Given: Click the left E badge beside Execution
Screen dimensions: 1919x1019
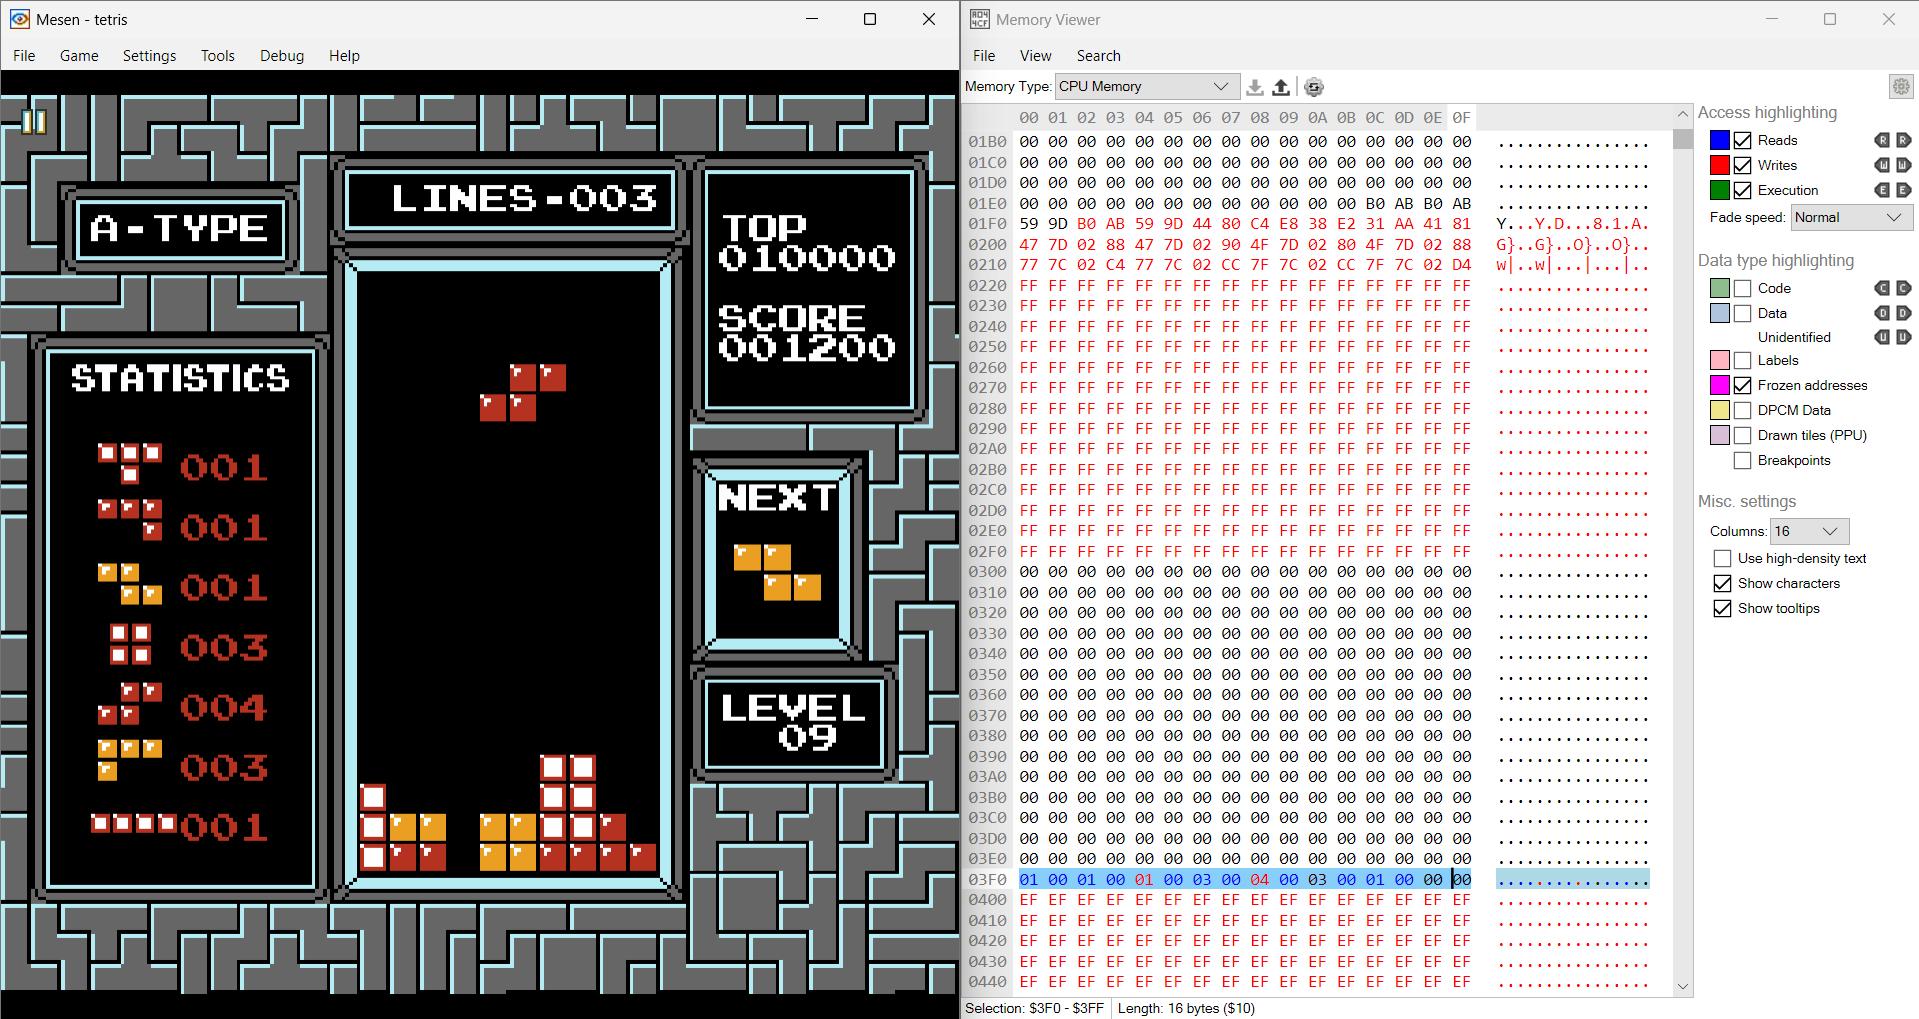Looking at the screenshot, I should click(x=1883, y=190).
